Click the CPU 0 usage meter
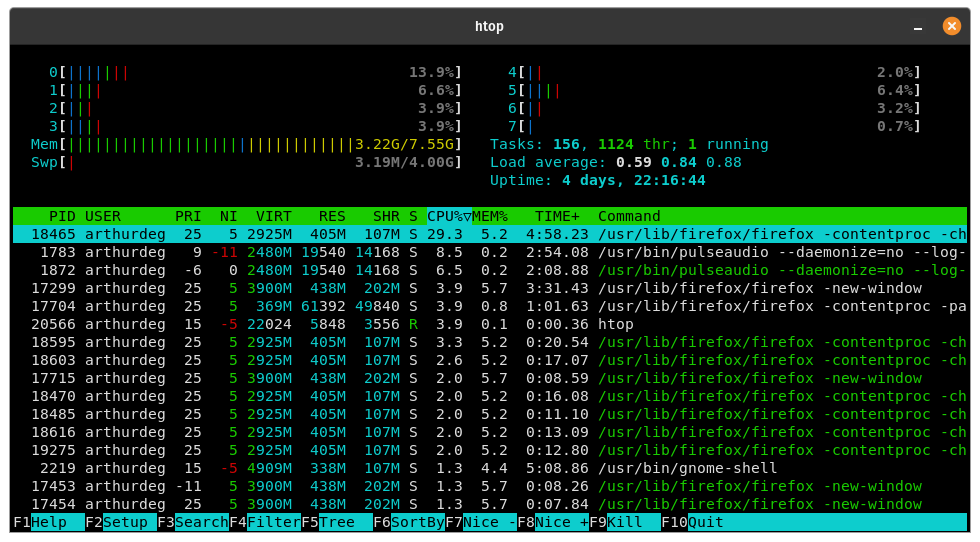Screen dimensions: 980x542 click(x=255, y=73)
